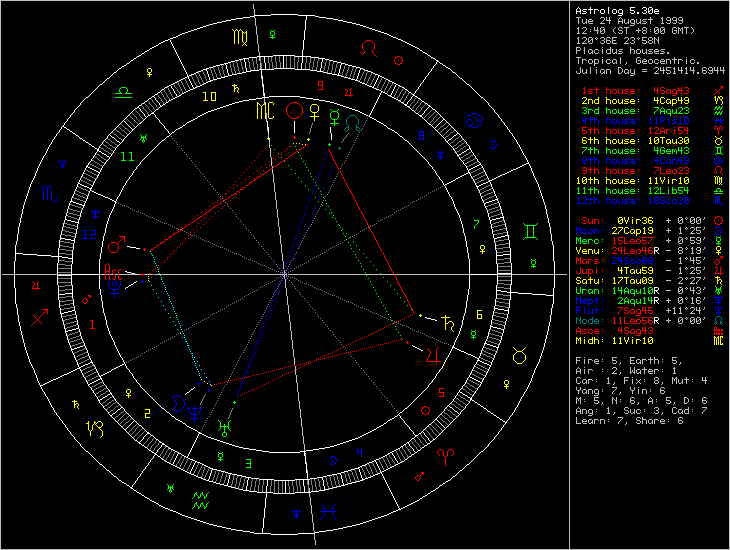Click the red Sun glyph inside the chart wheel
This screenshot has height=550, width=730.
click(x=293, y=110)
